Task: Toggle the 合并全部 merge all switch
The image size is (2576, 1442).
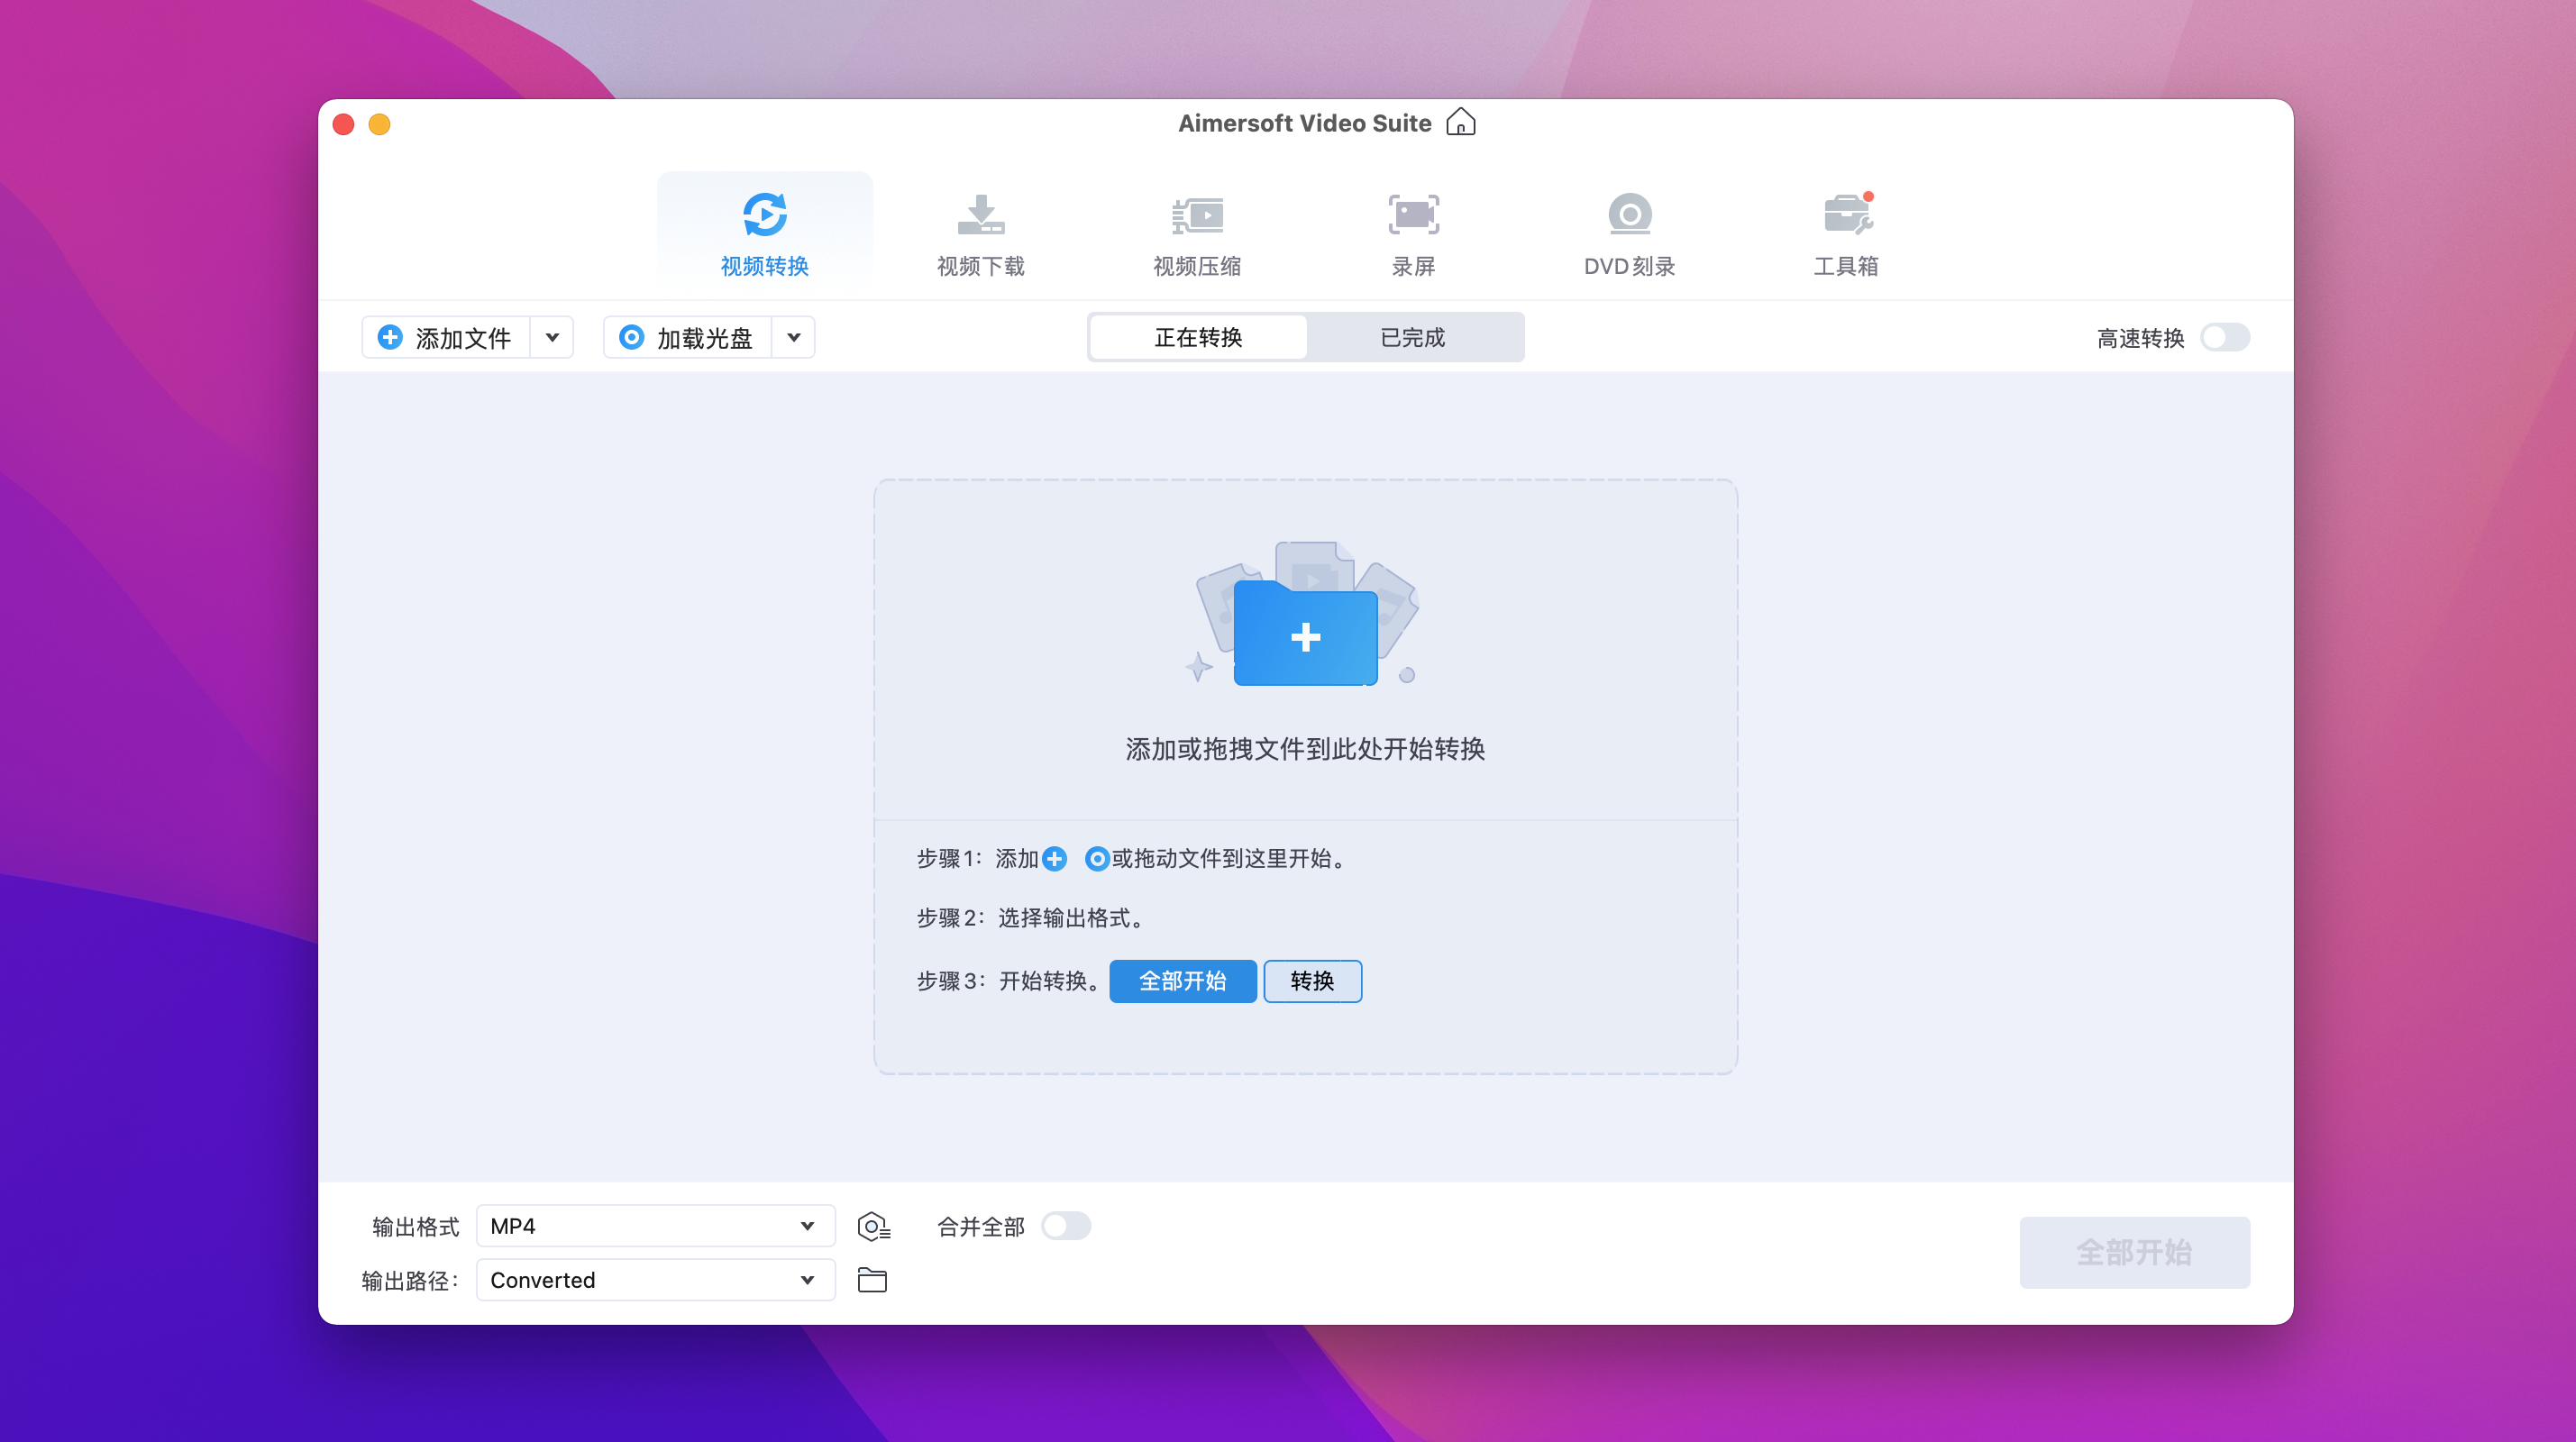Action: [x=1065, y=1226]
